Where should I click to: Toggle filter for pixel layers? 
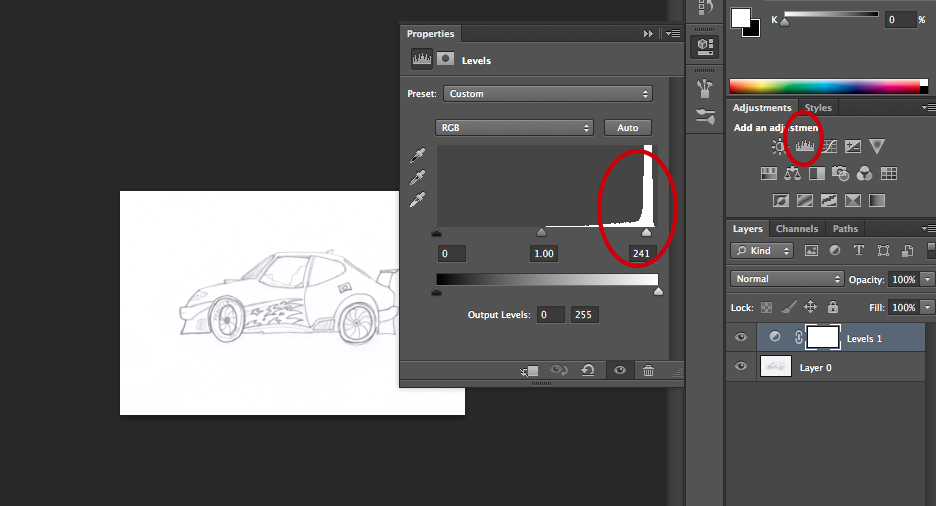point(811,251)
